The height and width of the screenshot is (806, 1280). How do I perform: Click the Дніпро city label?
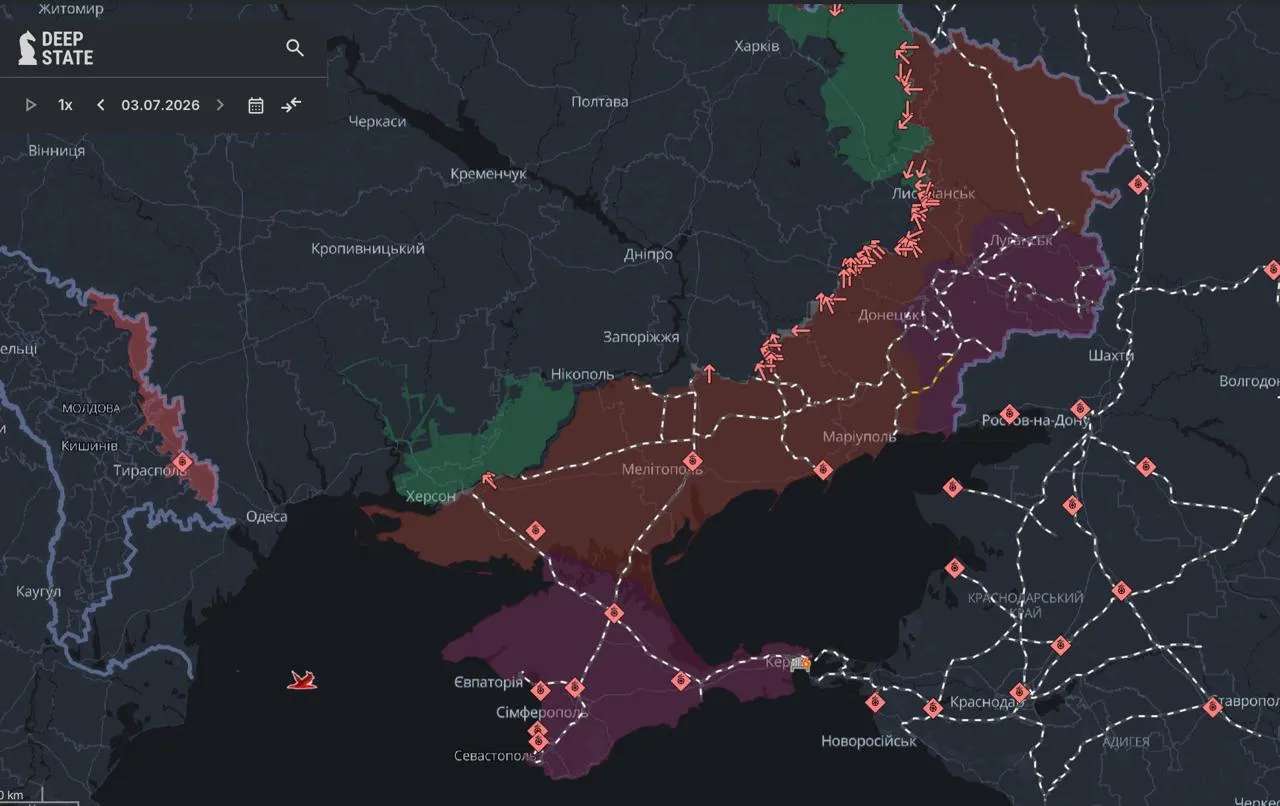coord(648,254)
